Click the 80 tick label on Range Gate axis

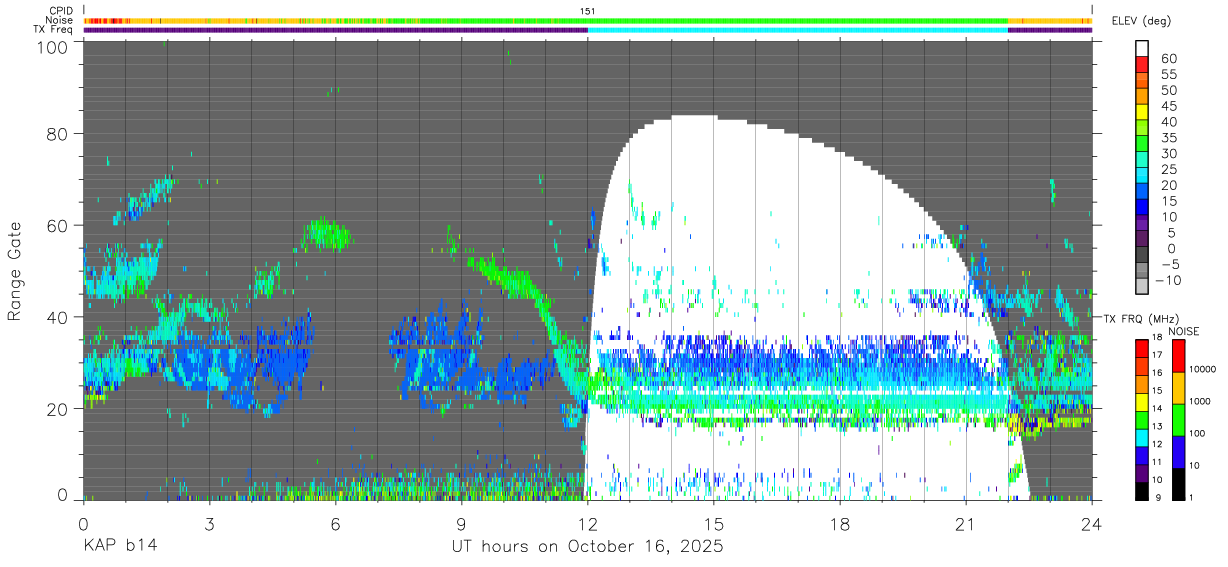[x=58, y=135]
